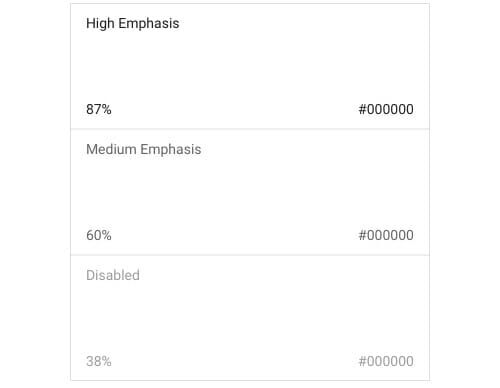This screenshot has height=388, width=500.
Task: Click the word Medium in the second card
Action: click(x=111, y=149)
